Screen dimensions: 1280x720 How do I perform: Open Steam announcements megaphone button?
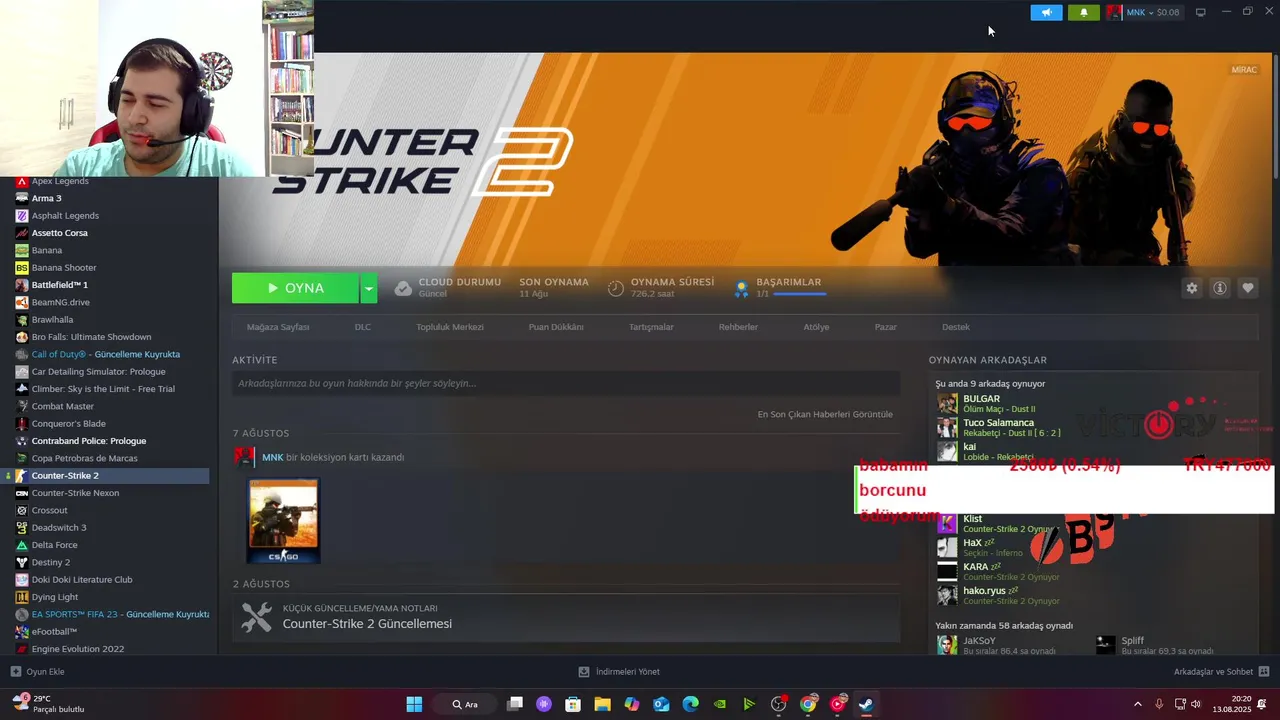[1046, 13]
